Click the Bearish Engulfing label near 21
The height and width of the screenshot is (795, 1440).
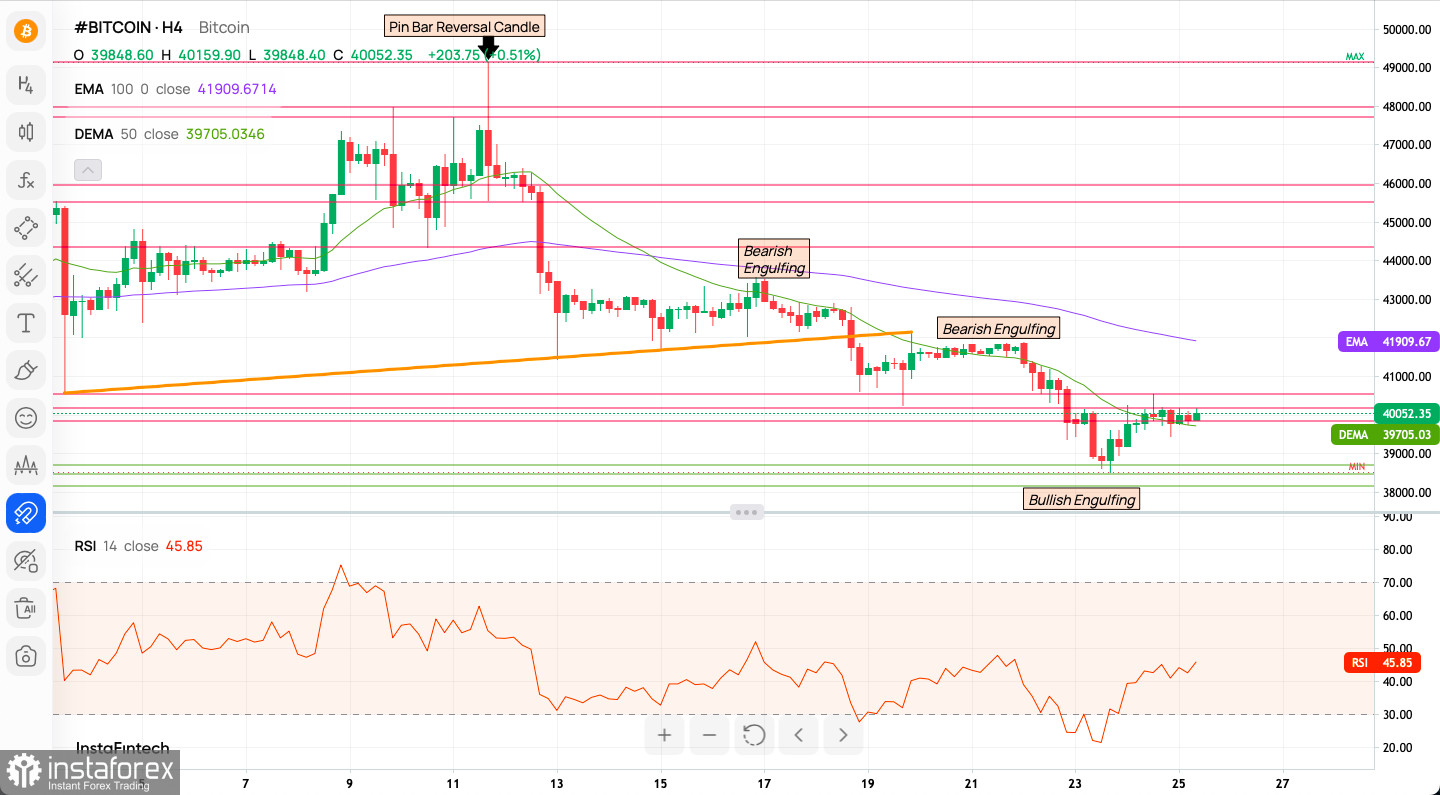[999, 328]
